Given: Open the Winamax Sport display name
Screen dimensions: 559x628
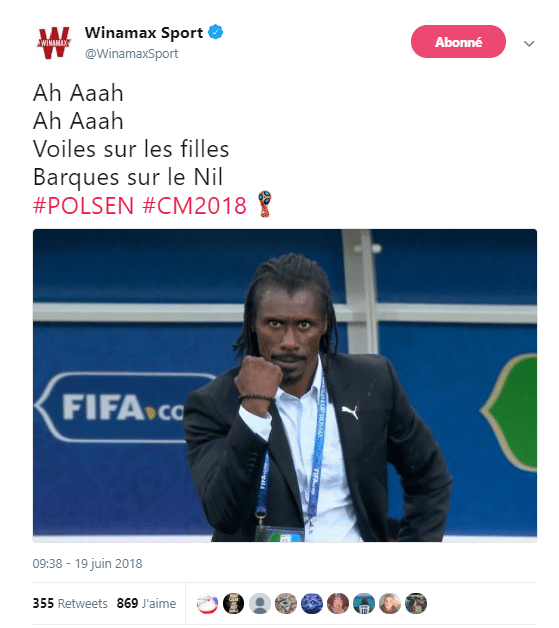Looking at the screenshot, I should click(x=144, y=32).
